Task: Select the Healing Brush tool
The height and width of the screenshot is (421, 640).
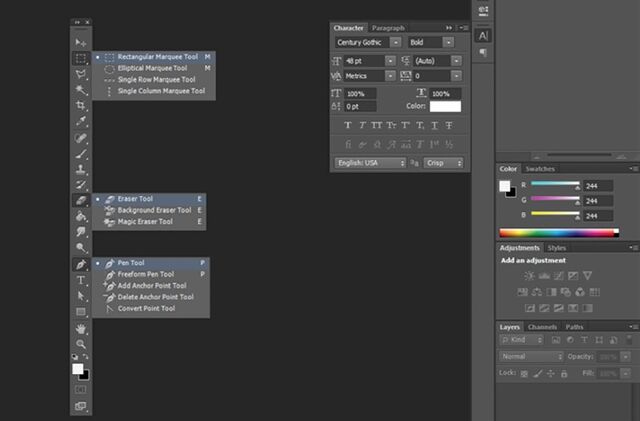Action: click(x=81, y=138)
